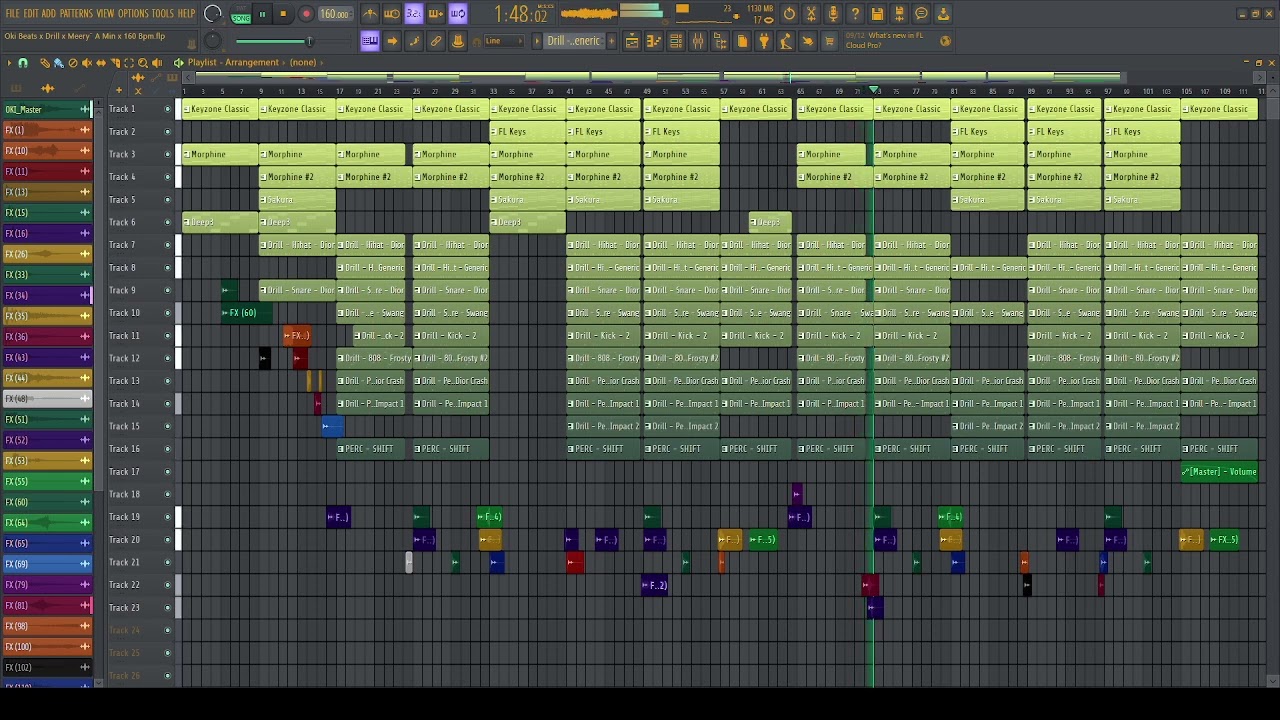Open the Line snap dropdown
The image size is (1280, 720).
pos(503,41)
